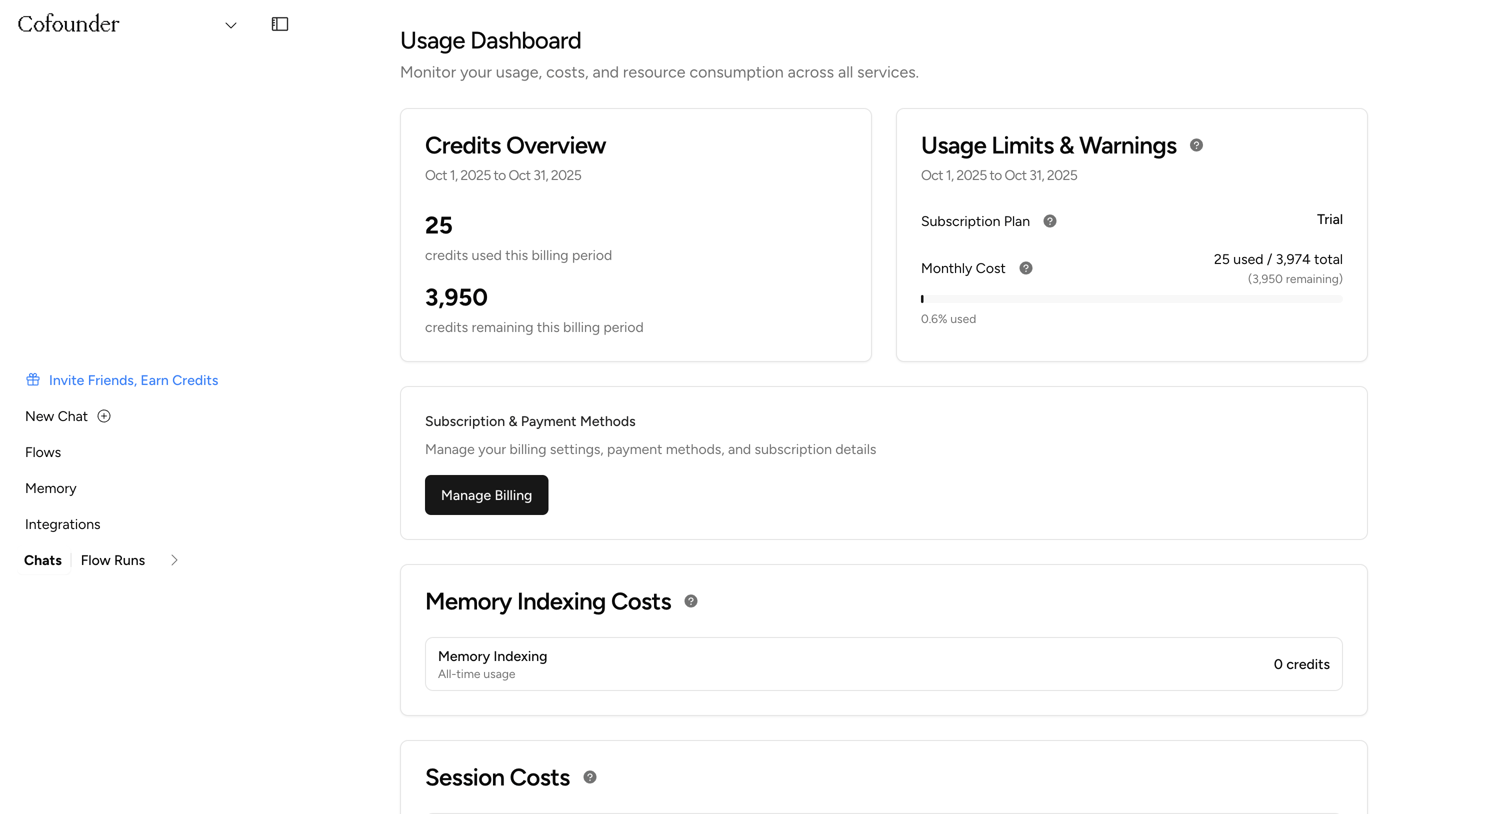
Task: Click help icon beside Session Costs
Action: pyautogui.click(x=590, y=777)
